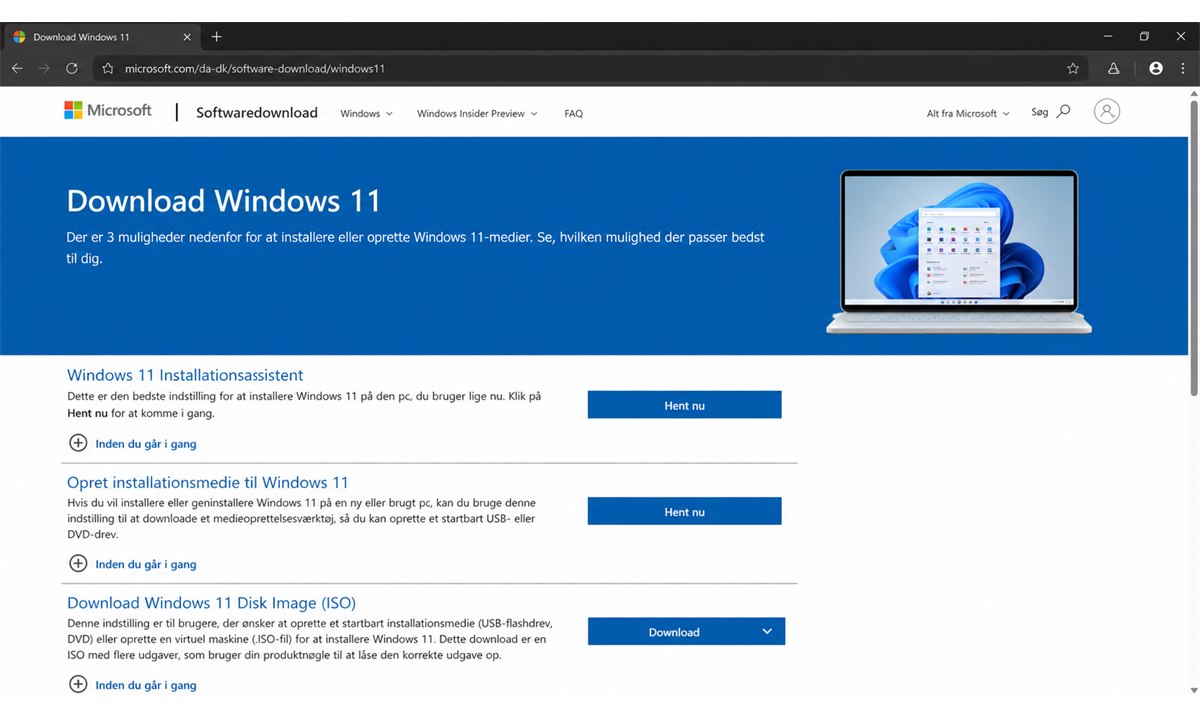Open the FAQ menu item
The image size is (1200, 720).
(573, 114)
